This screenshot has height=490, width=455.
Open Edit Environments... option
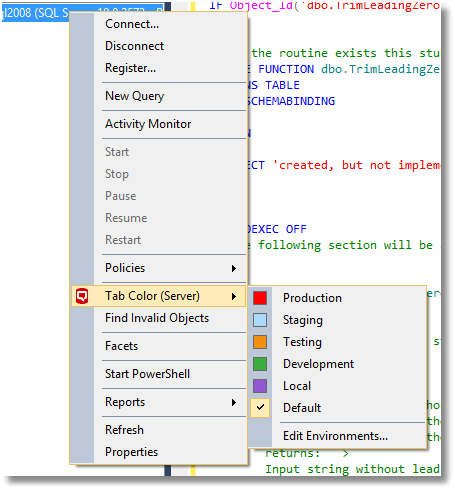point(335,436)
